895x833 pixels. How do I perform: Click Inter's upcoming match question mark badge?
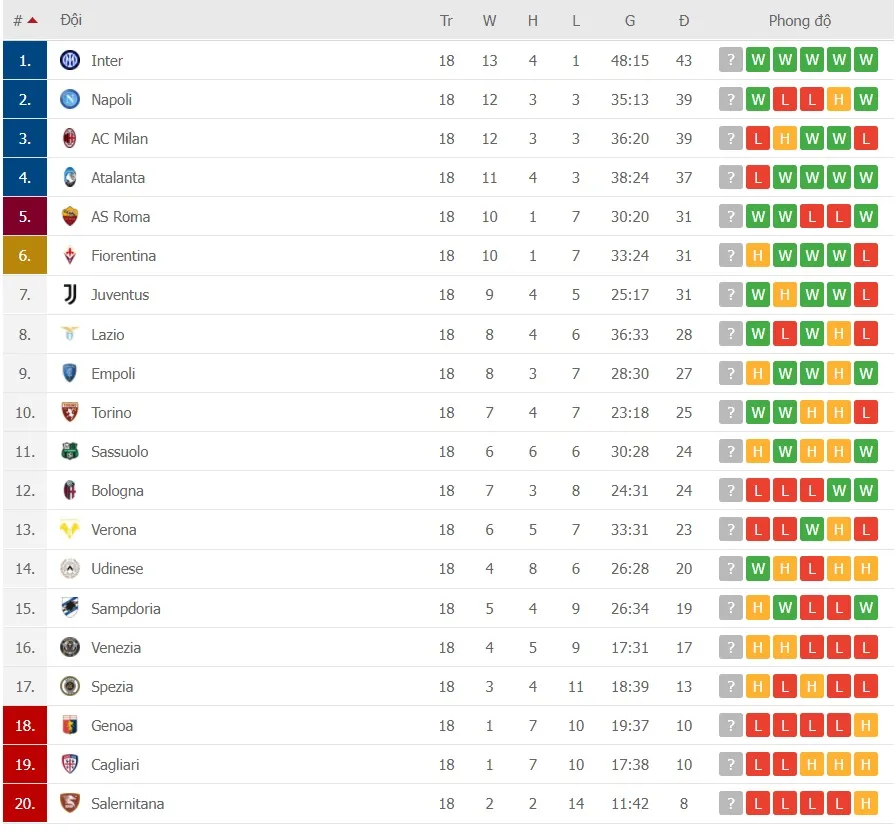[731, 60]
